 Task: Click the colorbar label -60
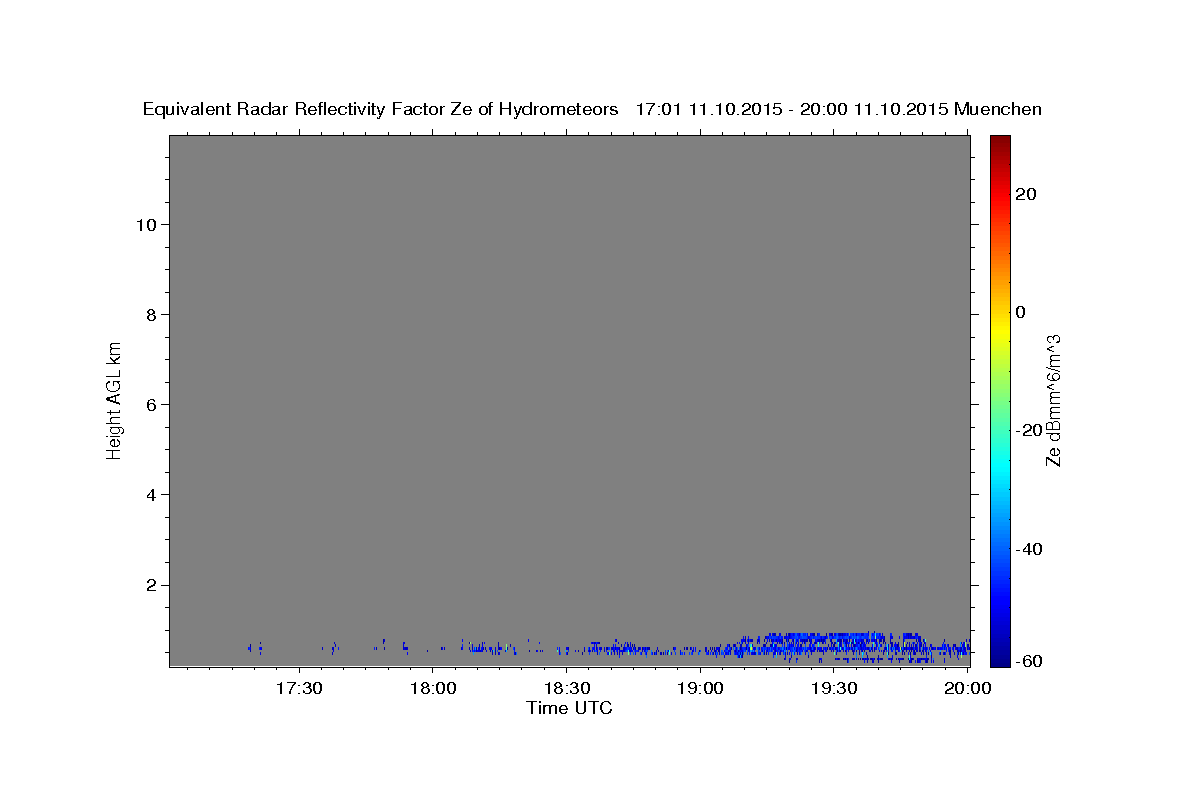click(1028, 662)
